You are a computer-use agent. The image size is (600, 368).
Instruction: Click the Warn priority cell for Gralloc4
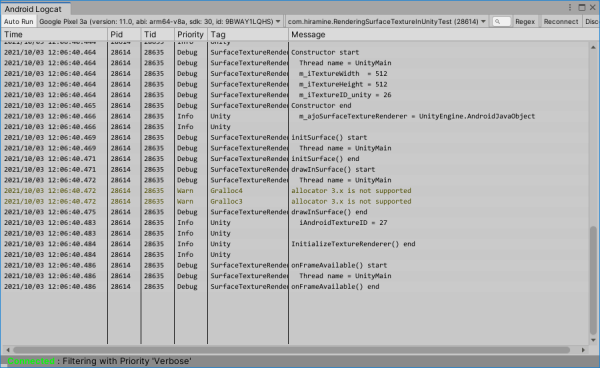[x=185, y=191]
